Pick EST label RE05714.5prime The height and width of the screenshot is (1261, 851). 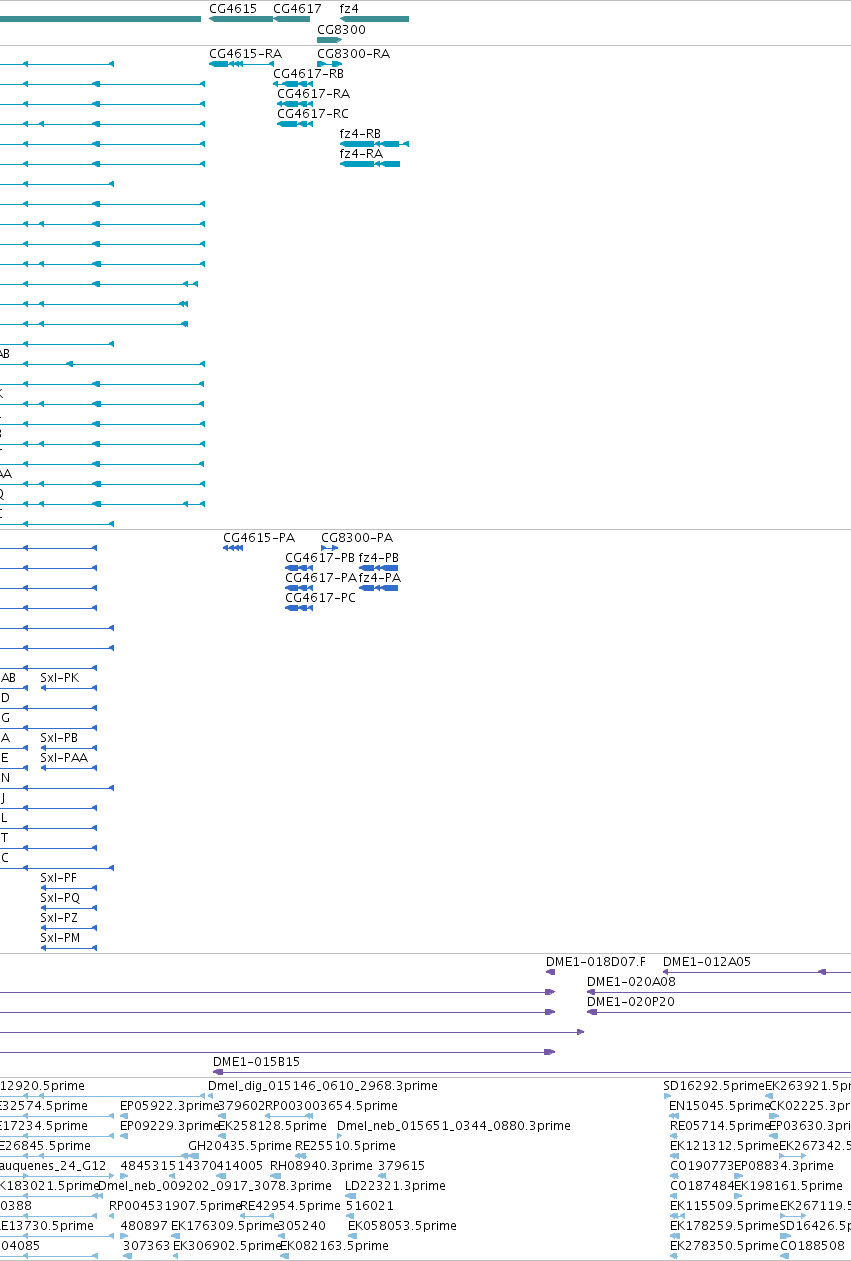(720, 1126)
